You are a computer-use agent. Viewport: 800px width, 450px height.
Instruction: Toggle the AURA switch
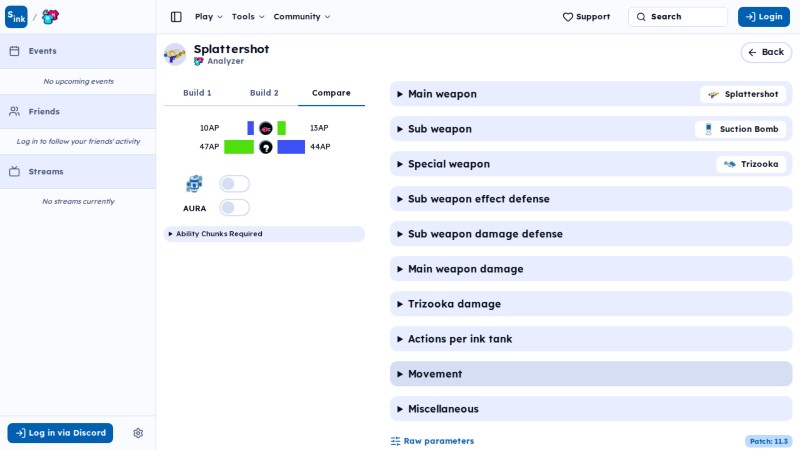235,208
